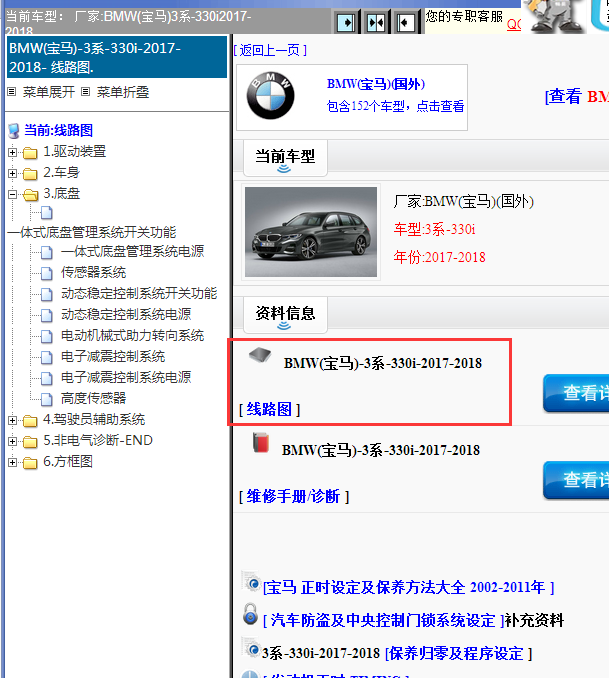The image size is (609, 678).
Task: Open 电动机械式助力转向系统 tree item
Action: coord(132,336)
